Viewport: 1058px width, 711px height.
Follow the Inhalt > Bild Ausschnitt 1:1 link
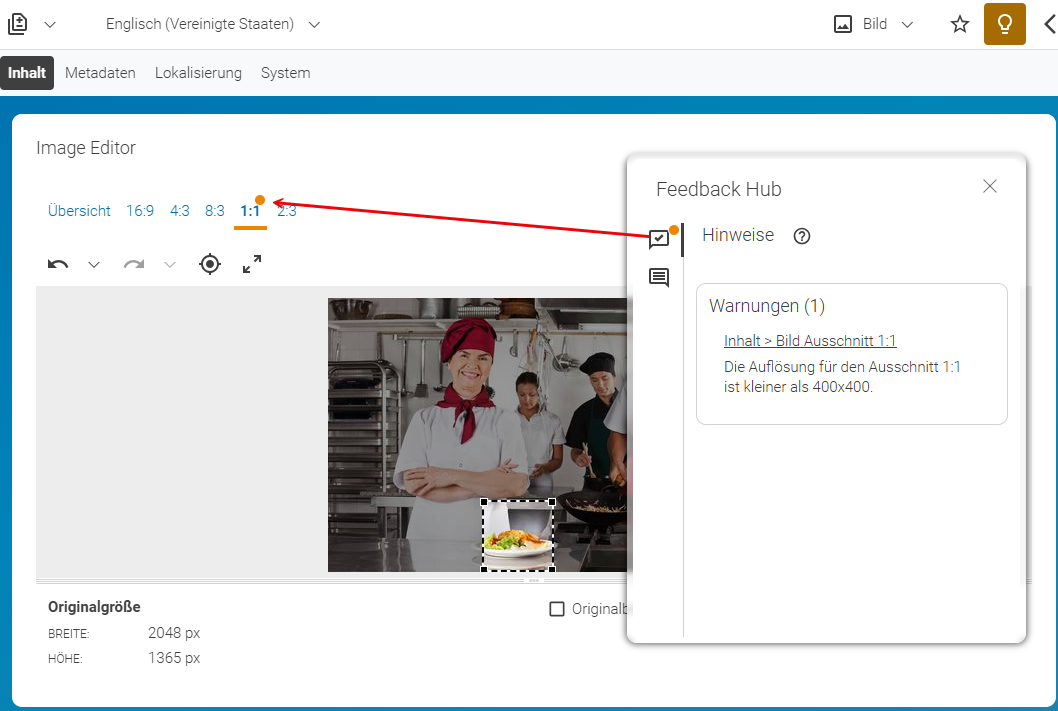click(810, 341)
